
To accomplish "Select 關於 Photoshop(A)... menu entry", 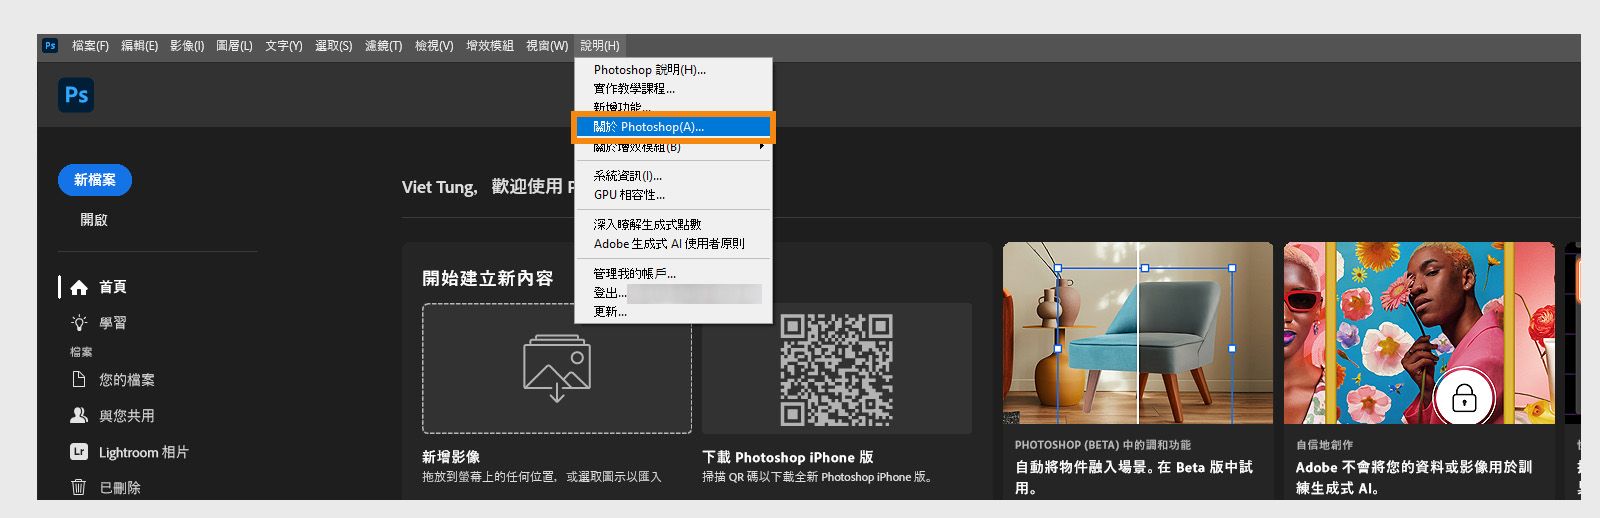I will pyautogui.click(x=673, y=127).
